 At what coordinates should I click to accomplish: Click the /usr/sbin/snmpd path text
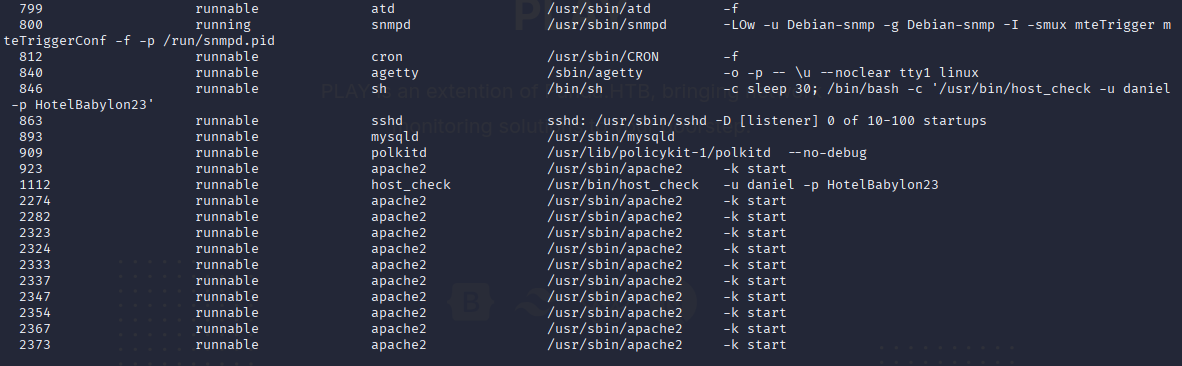[607, 25]
